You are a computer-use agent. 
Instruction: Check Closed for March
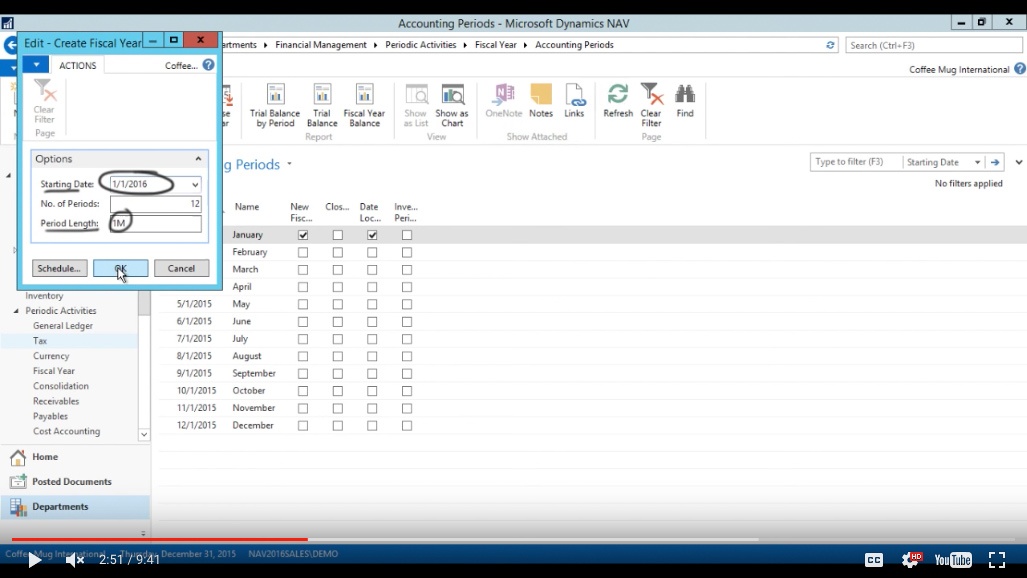point(337,269)
